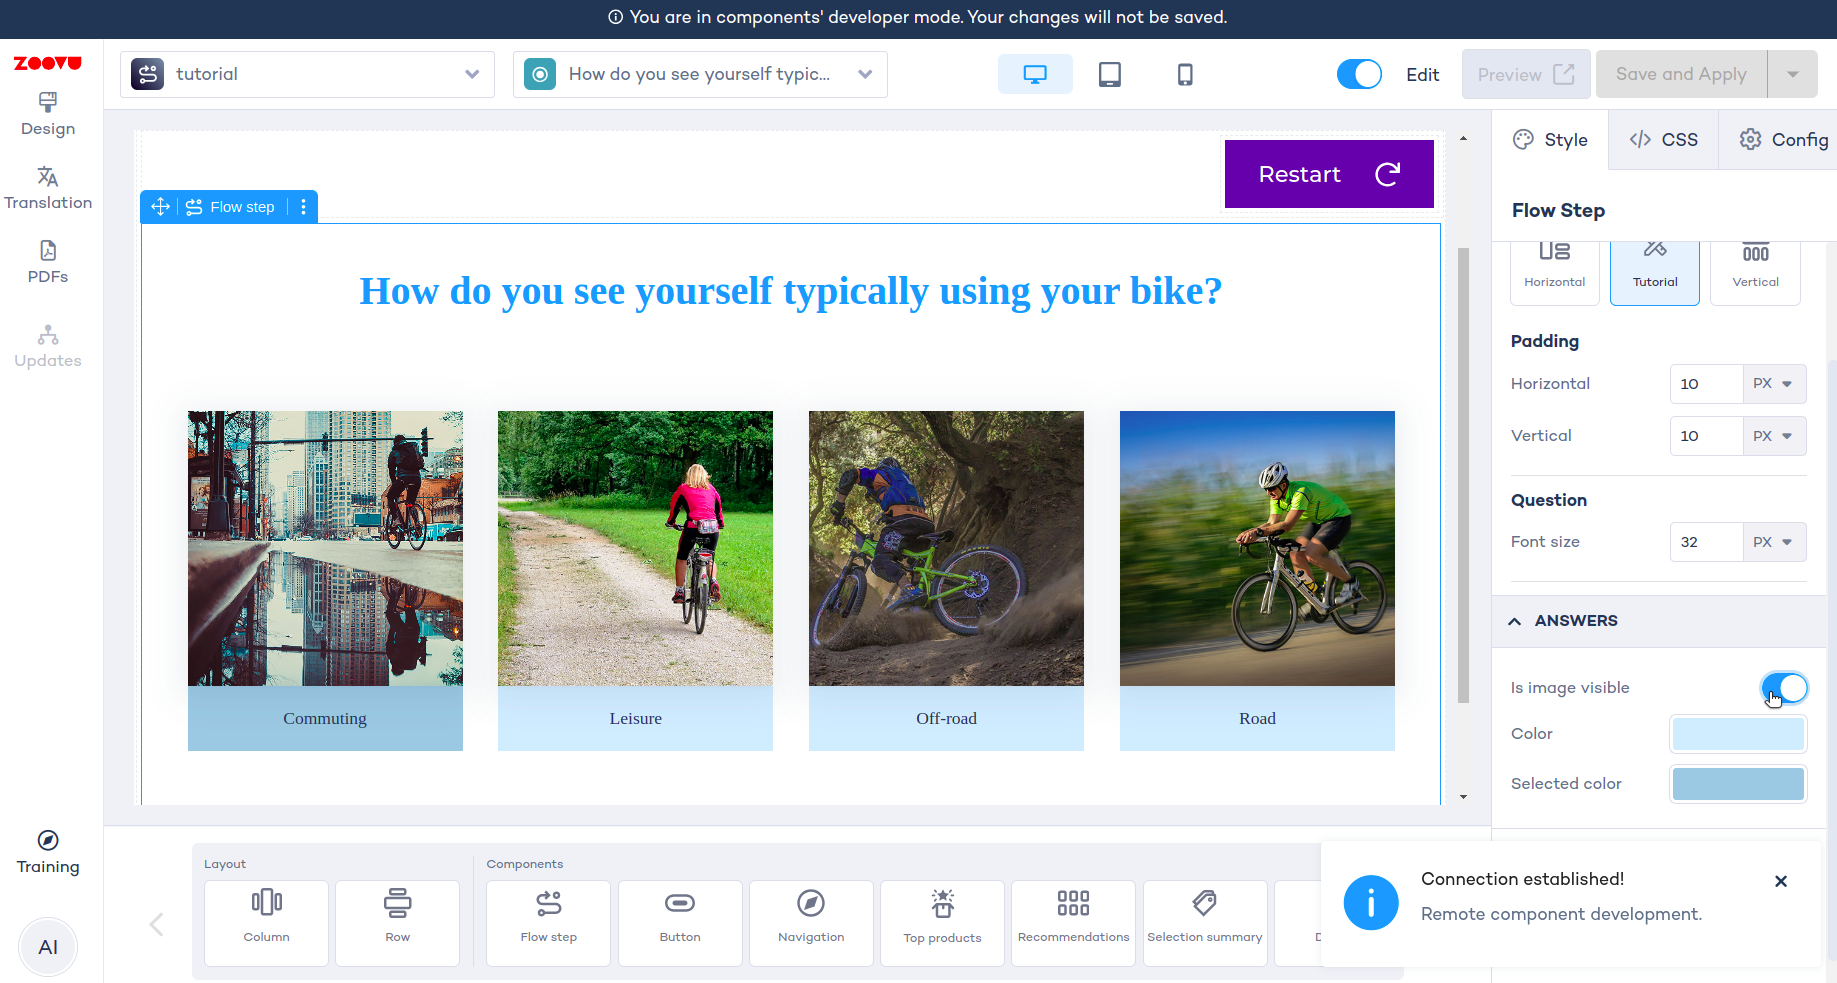
Task: Open the tutorial project dropdown
Action: click(307, 75)
